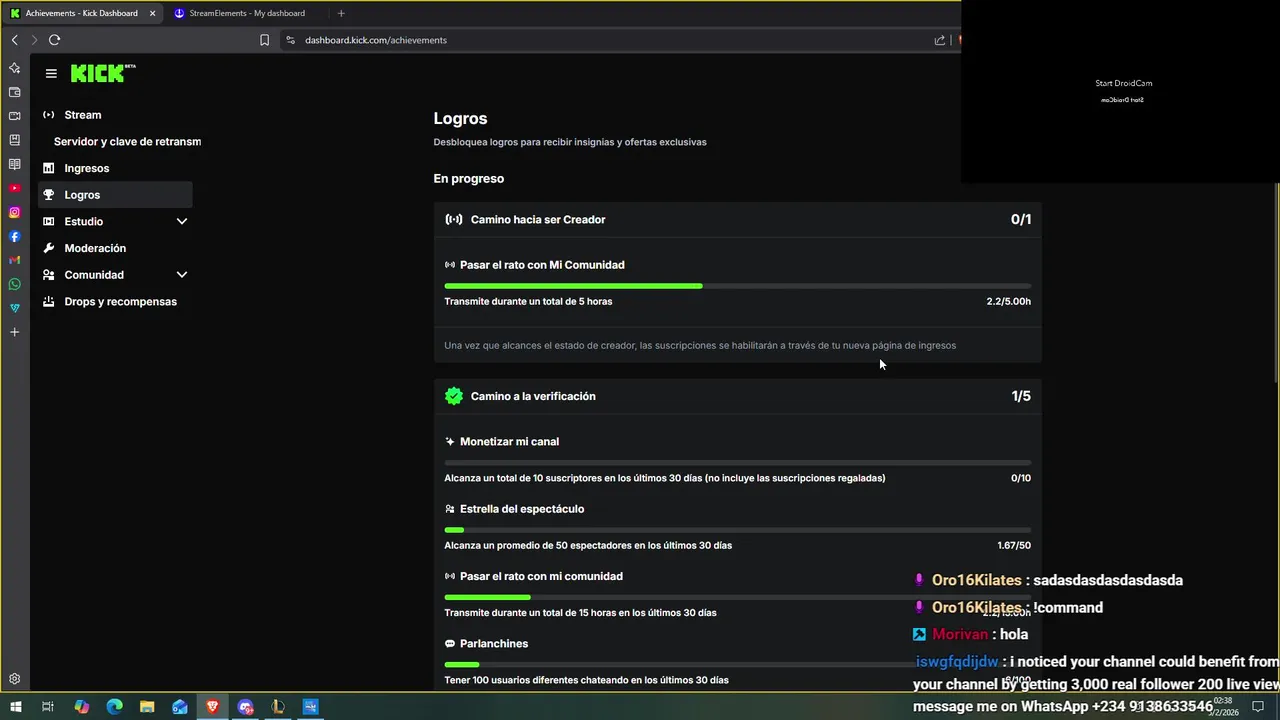This screenshot has height=720, width=1280.
Task: Open the Reading List sidebar icon
Action: click(x=14, y=164)
